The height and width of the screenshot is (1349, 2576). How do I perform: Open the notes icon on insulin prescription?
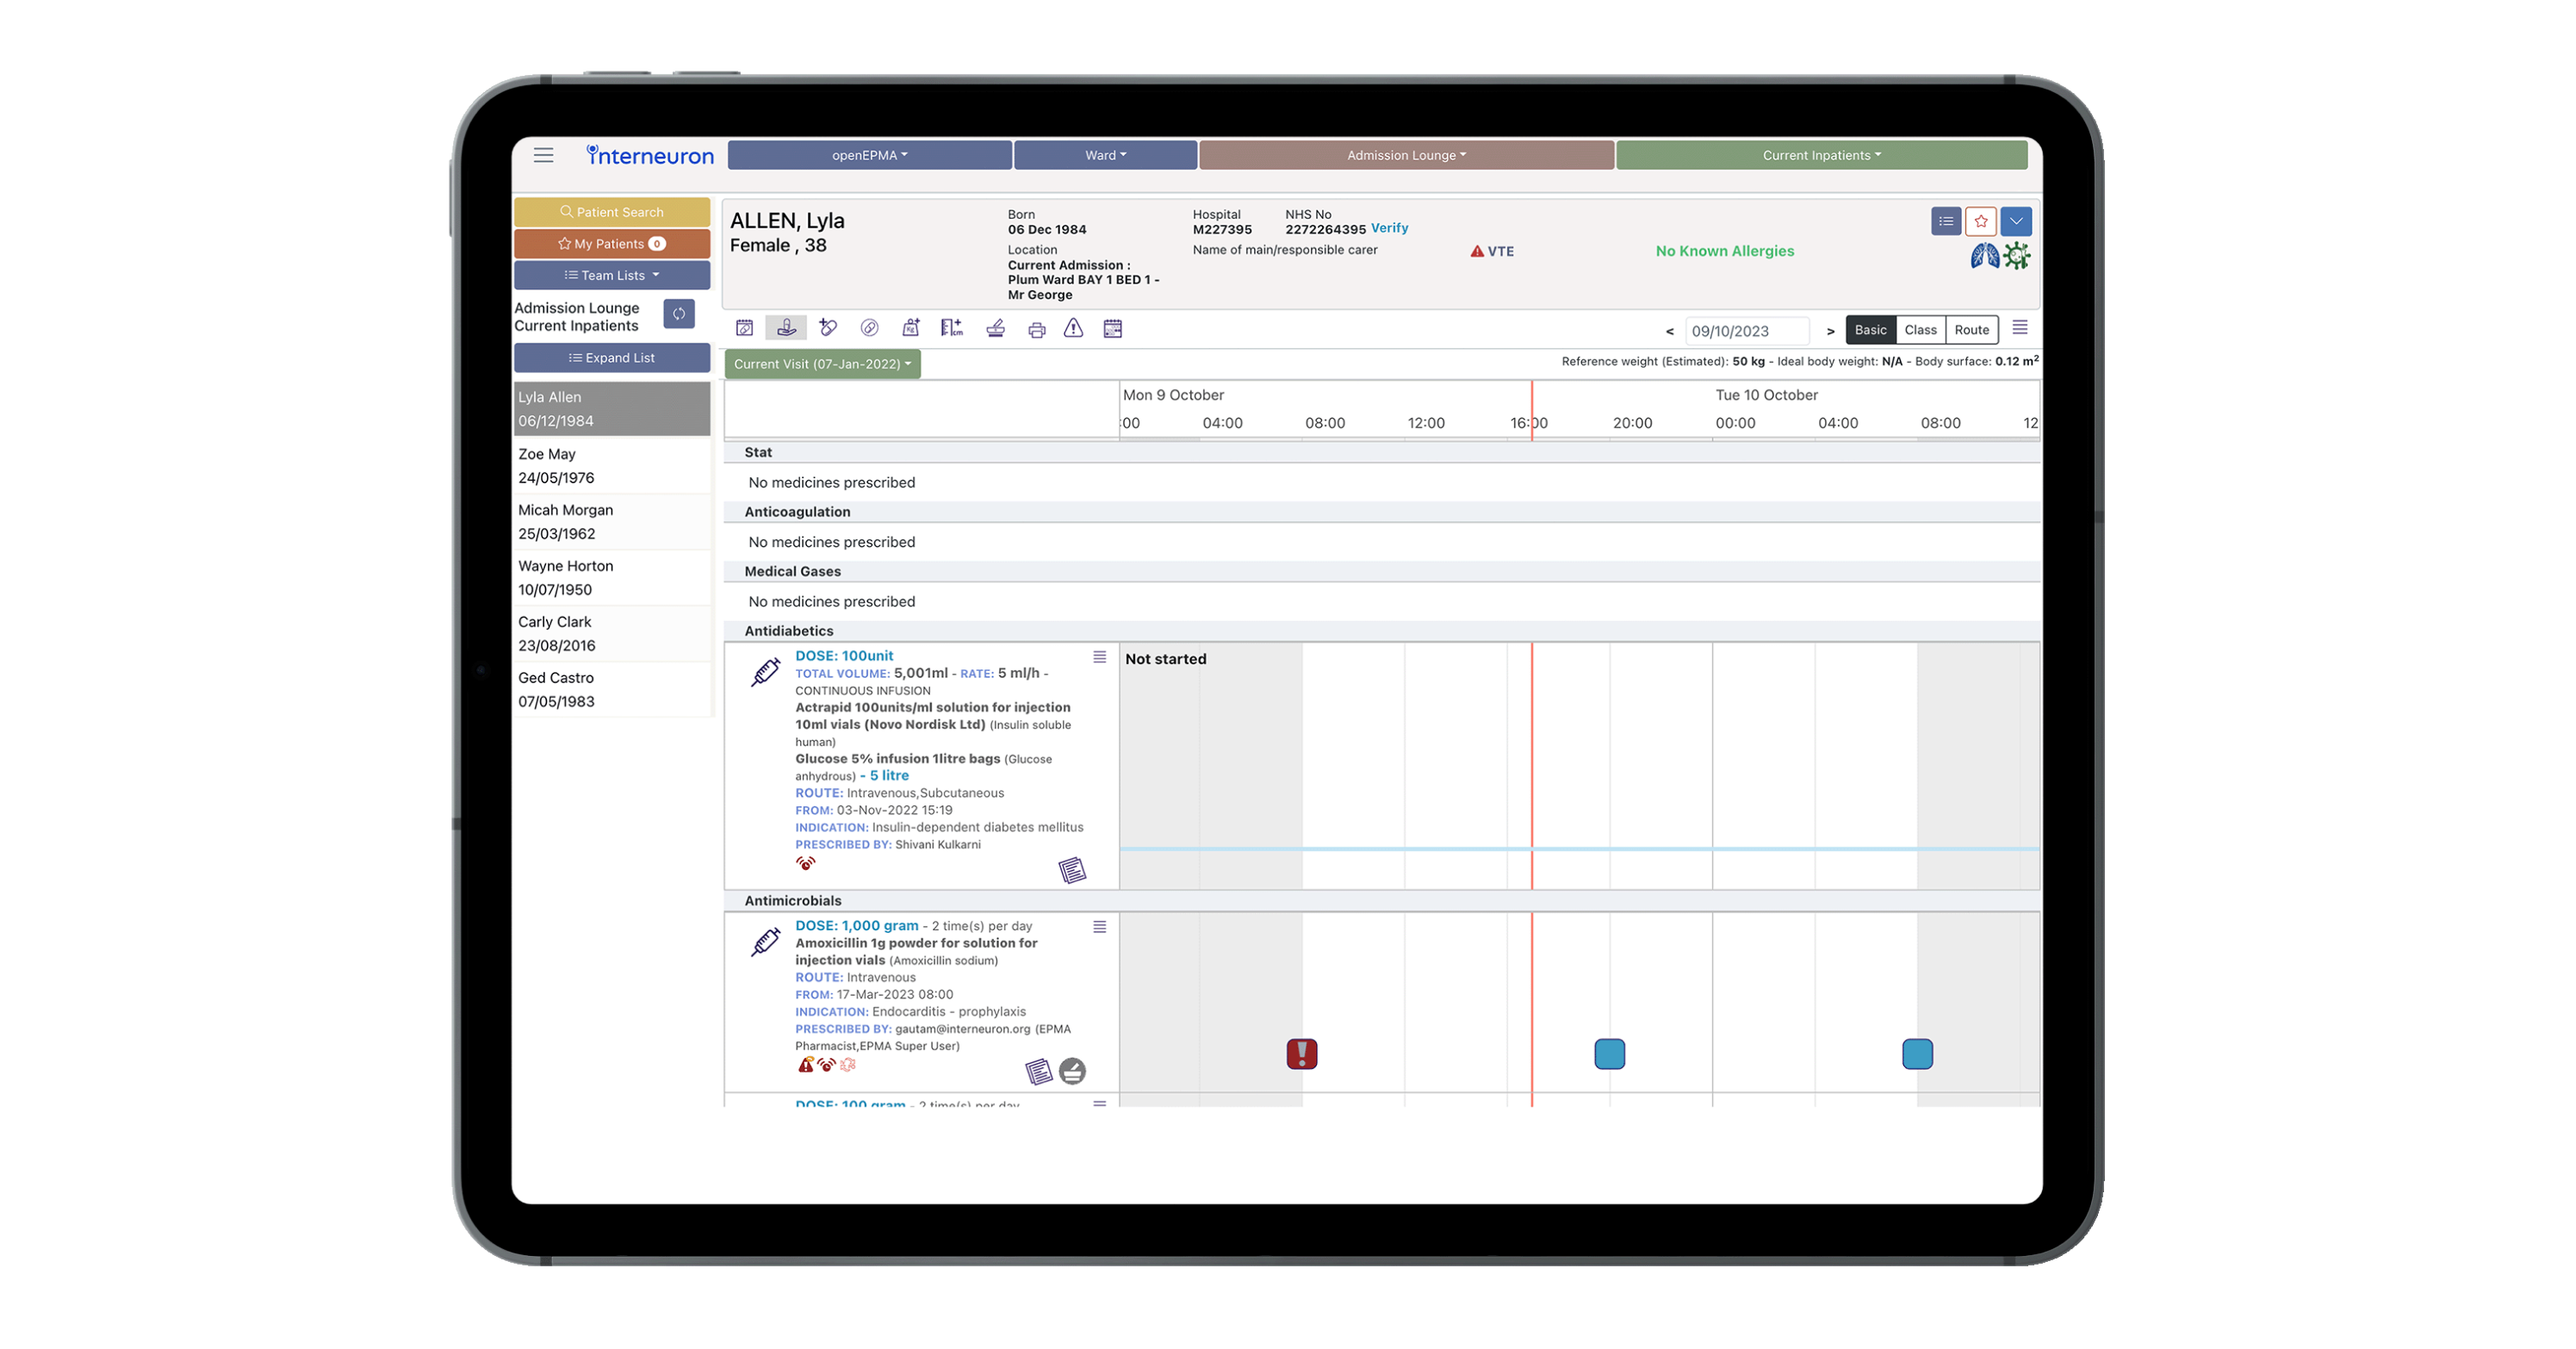(x=1071, y=870)
